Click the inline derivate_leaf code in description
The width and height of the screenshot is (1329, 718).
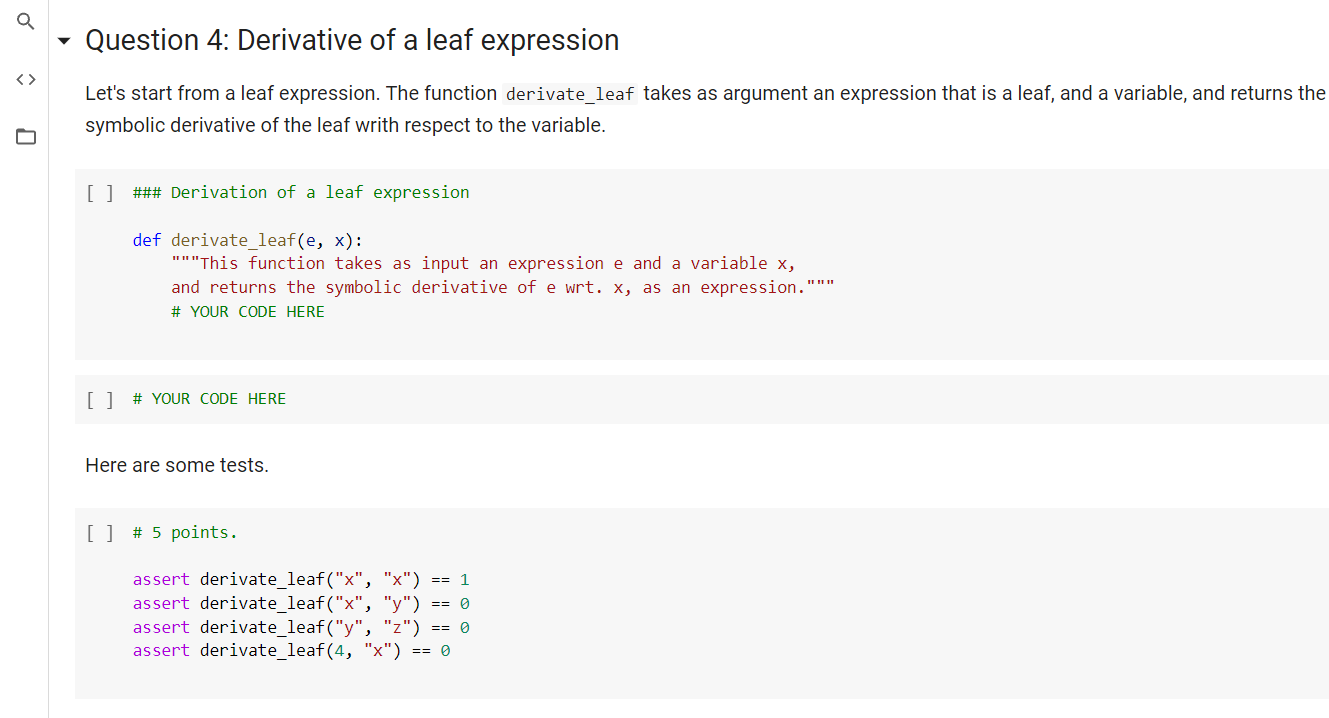pos(570,94)
